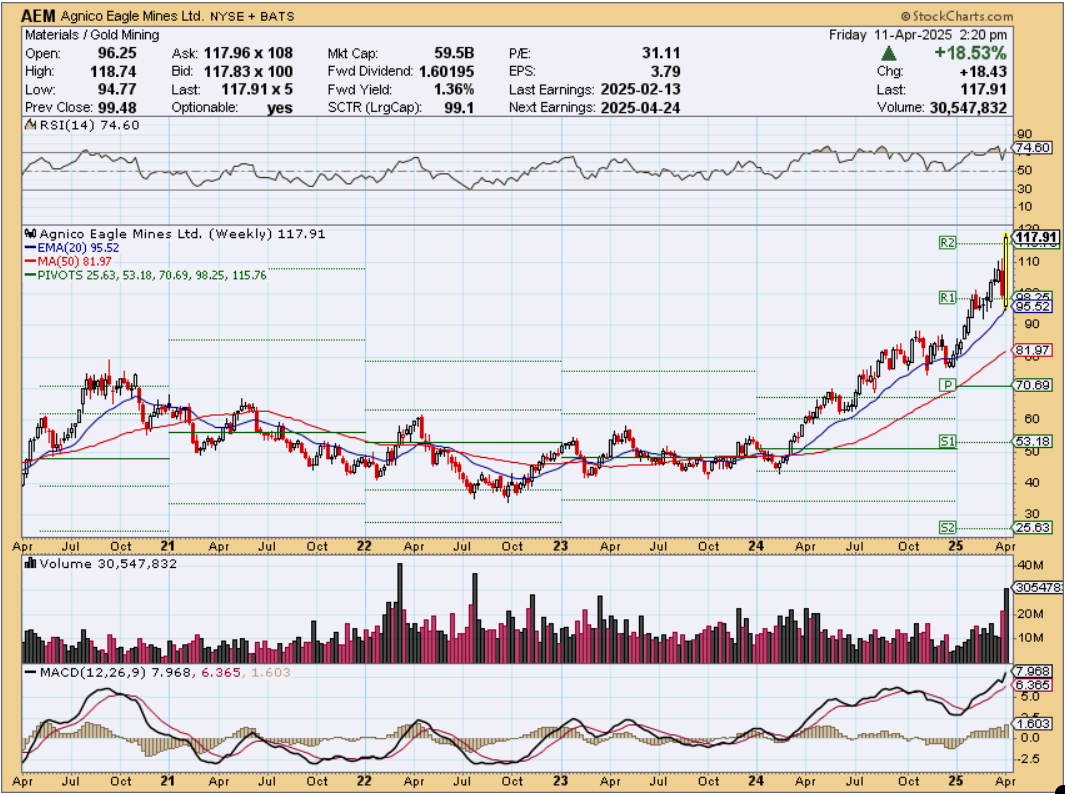This screenshot has height=794, width=1065.
Task: Click the tallest volume bar in early 2022
Action: coord(399,613)
